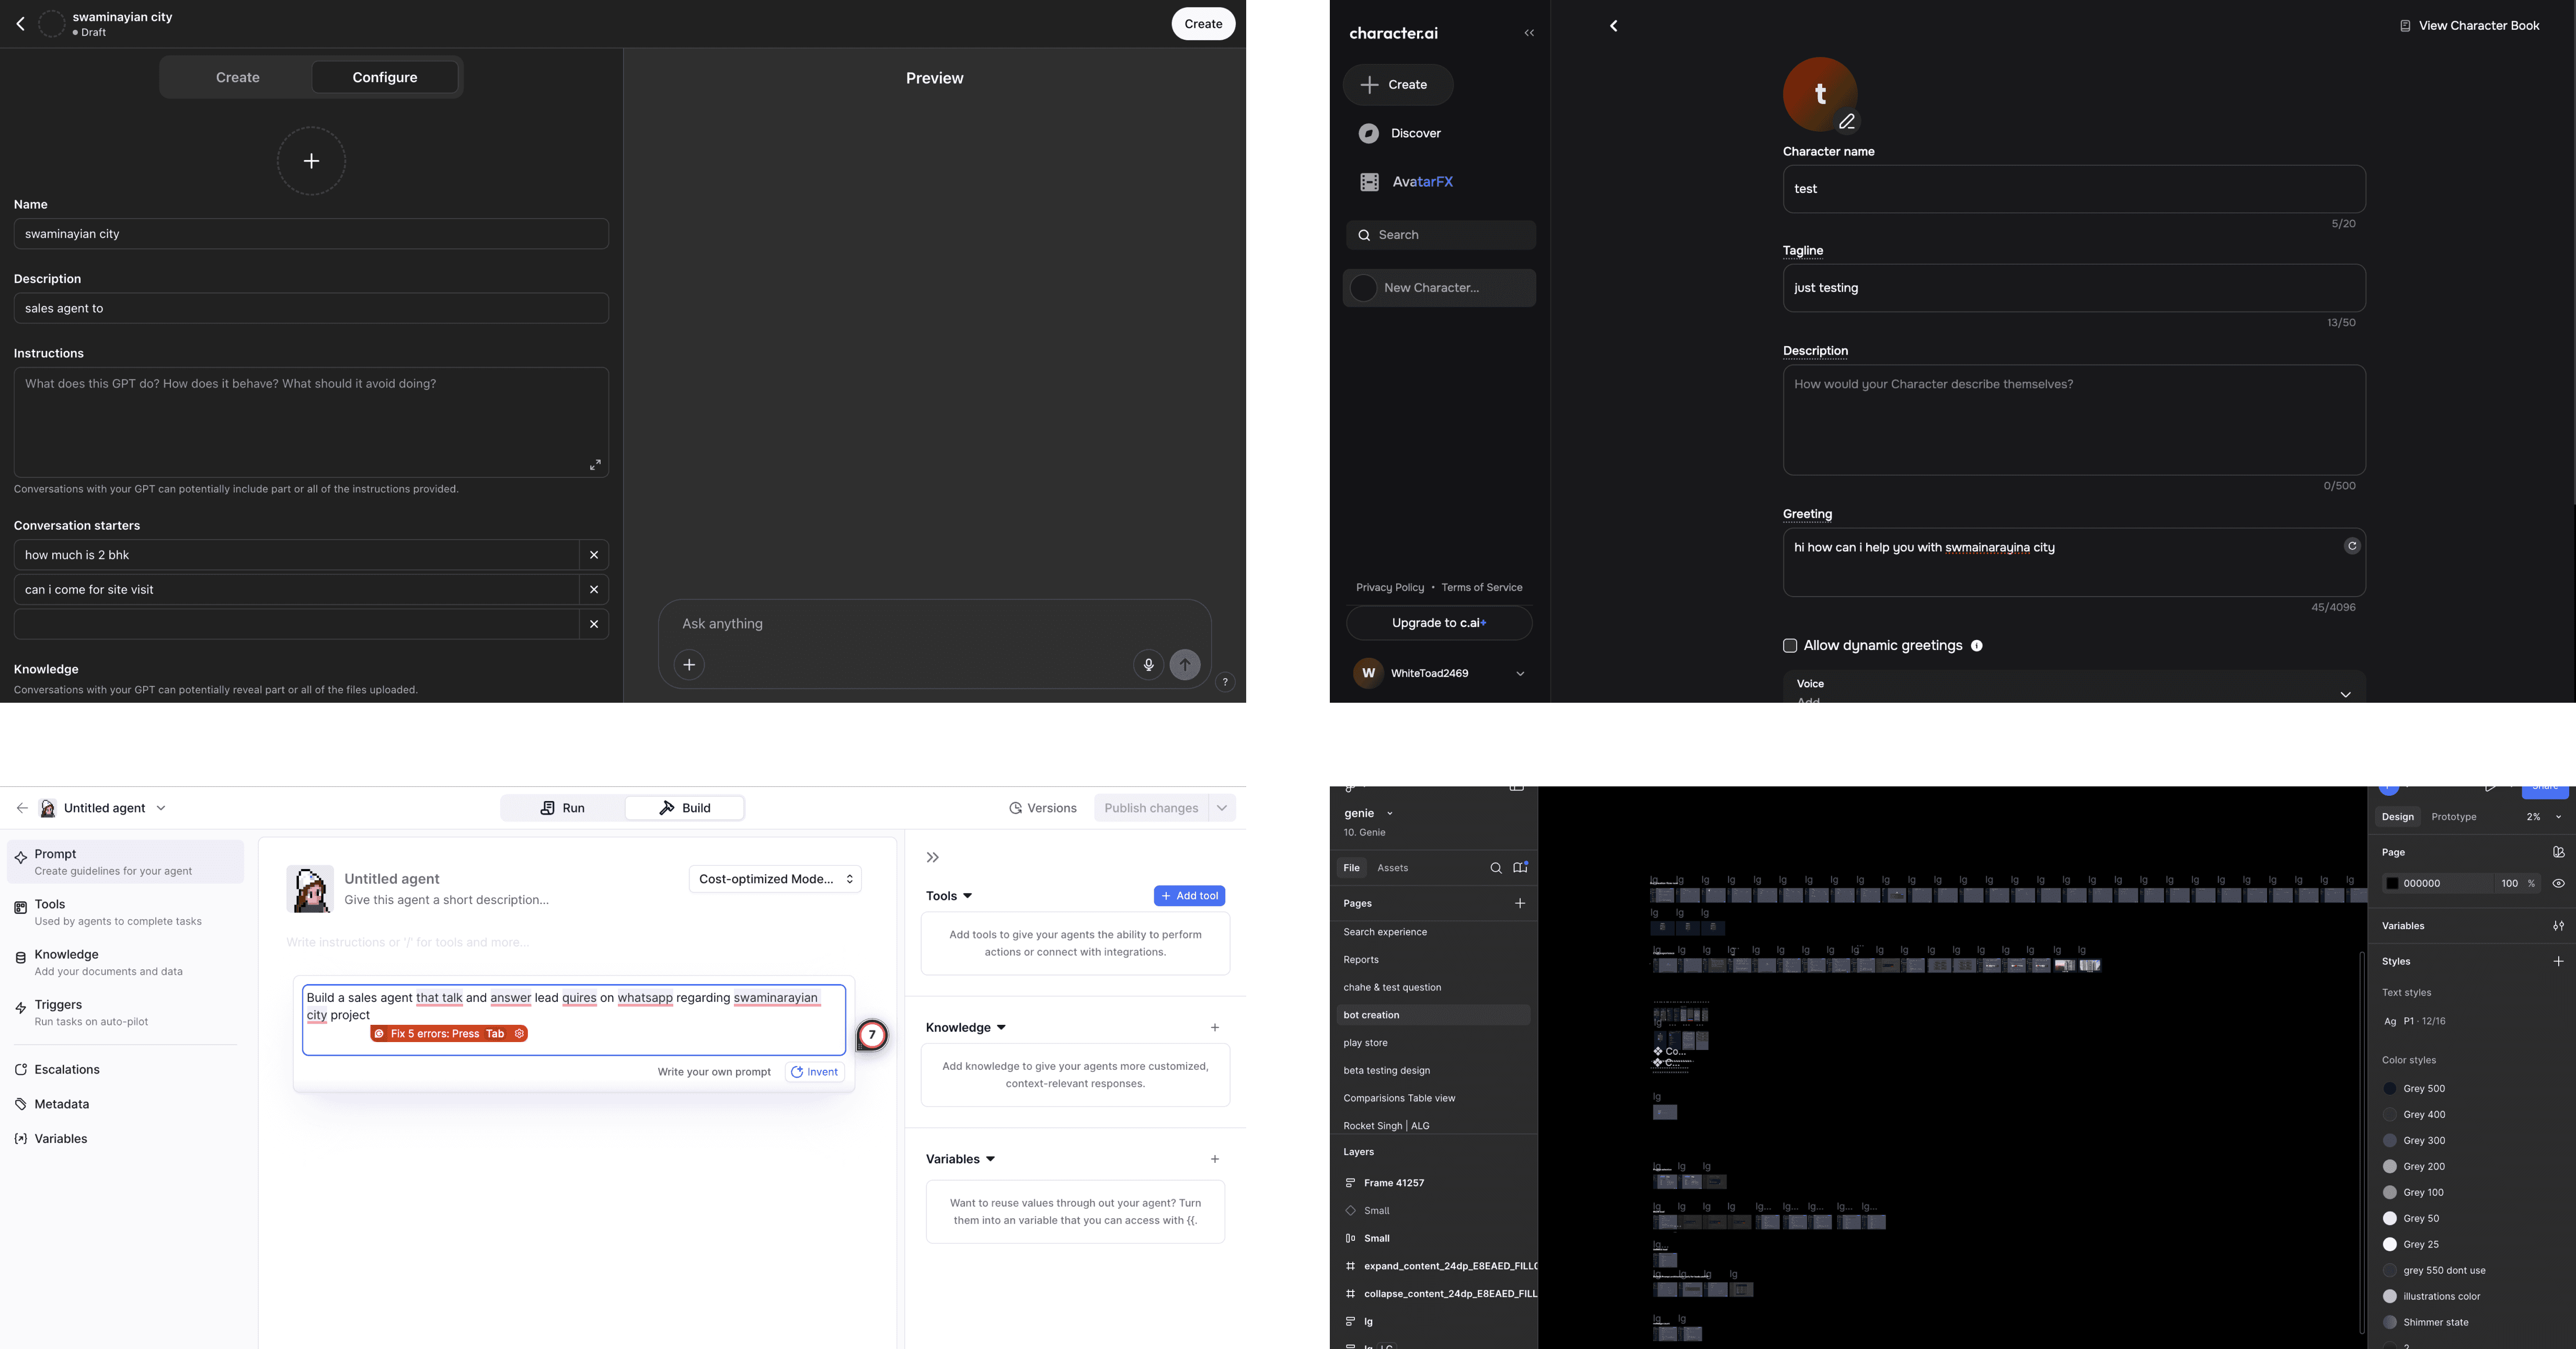The width and height of the screenshot is (2576, 1349).
Task: Open the Cost-optimized Mode dropdown
Action: pyautogui.click(x=775, y=879)
